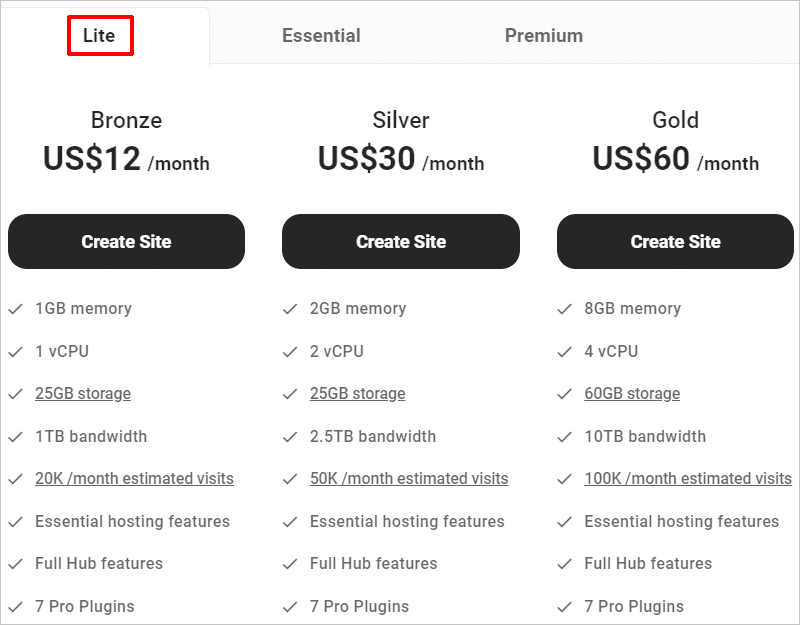This screenshot has height=625, width=800.
Task: Switch to the Essential tab
Action: click(x=321, y=35)
